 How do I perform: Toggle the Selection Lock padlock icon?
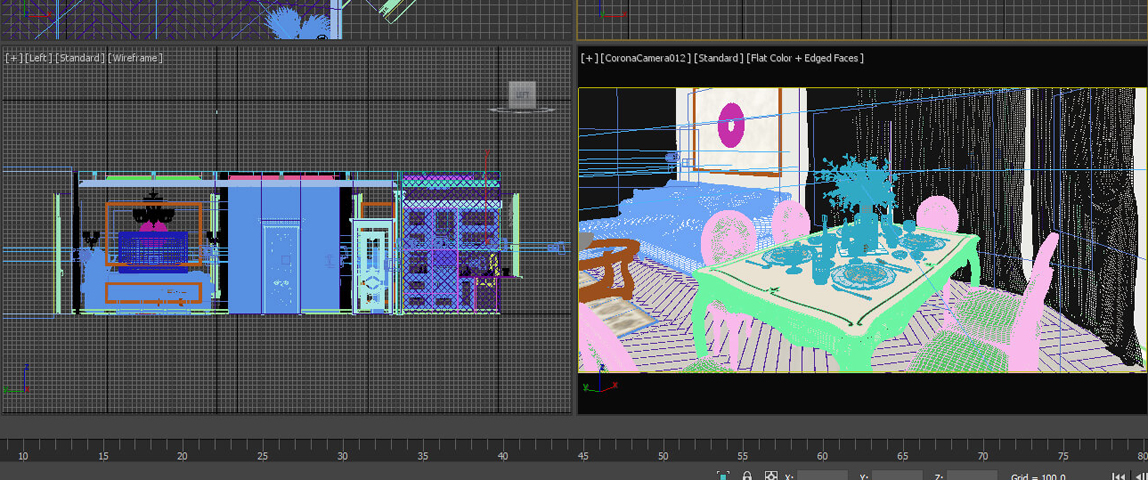747,476
